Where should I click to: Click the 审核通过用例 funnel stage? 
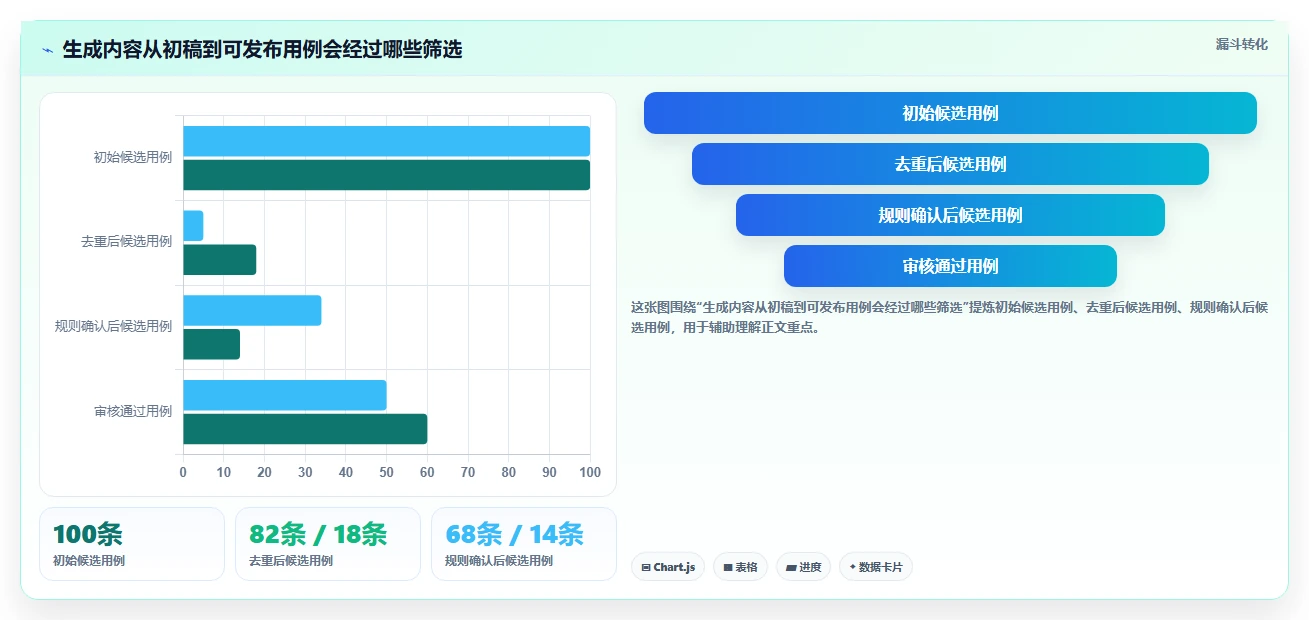tap(950, 266)
